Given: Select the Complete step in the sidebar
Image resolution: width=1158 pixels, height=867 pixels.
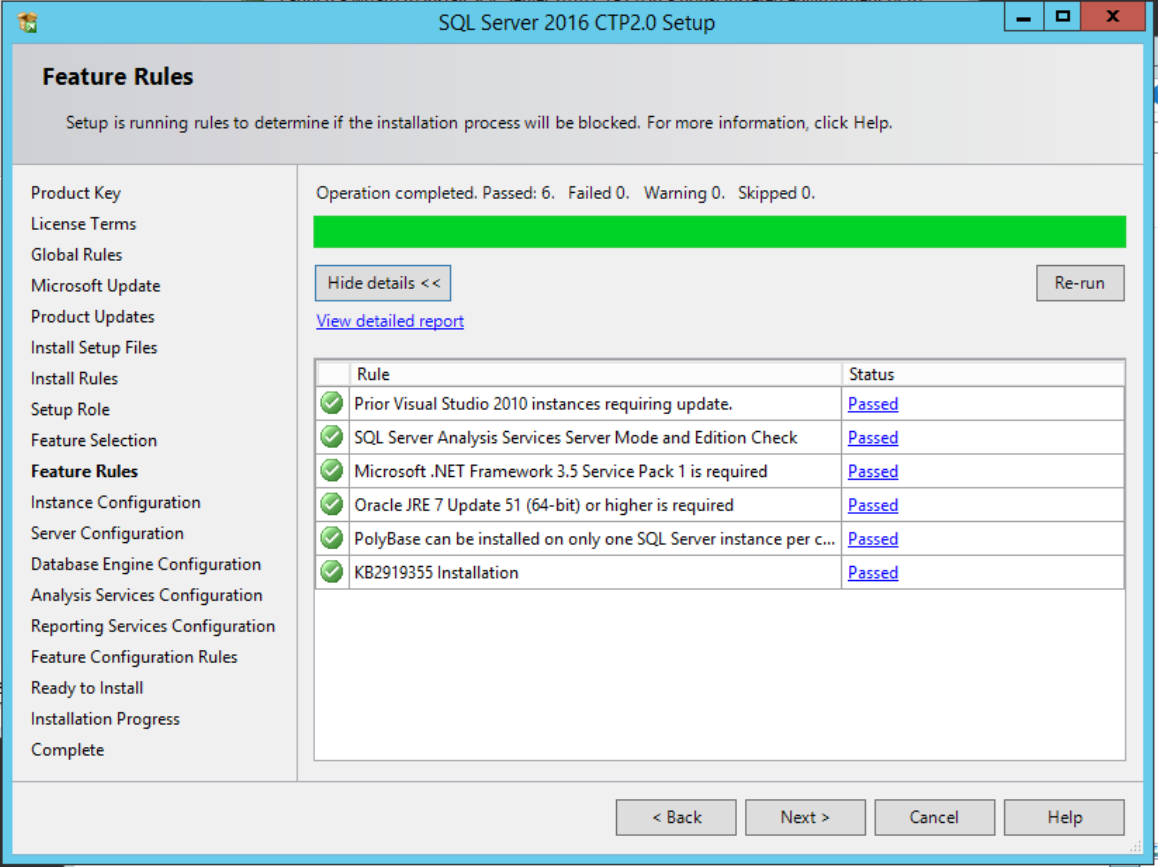Looking at the screenshot, I should pyautogui.click(x=67, y=750).
